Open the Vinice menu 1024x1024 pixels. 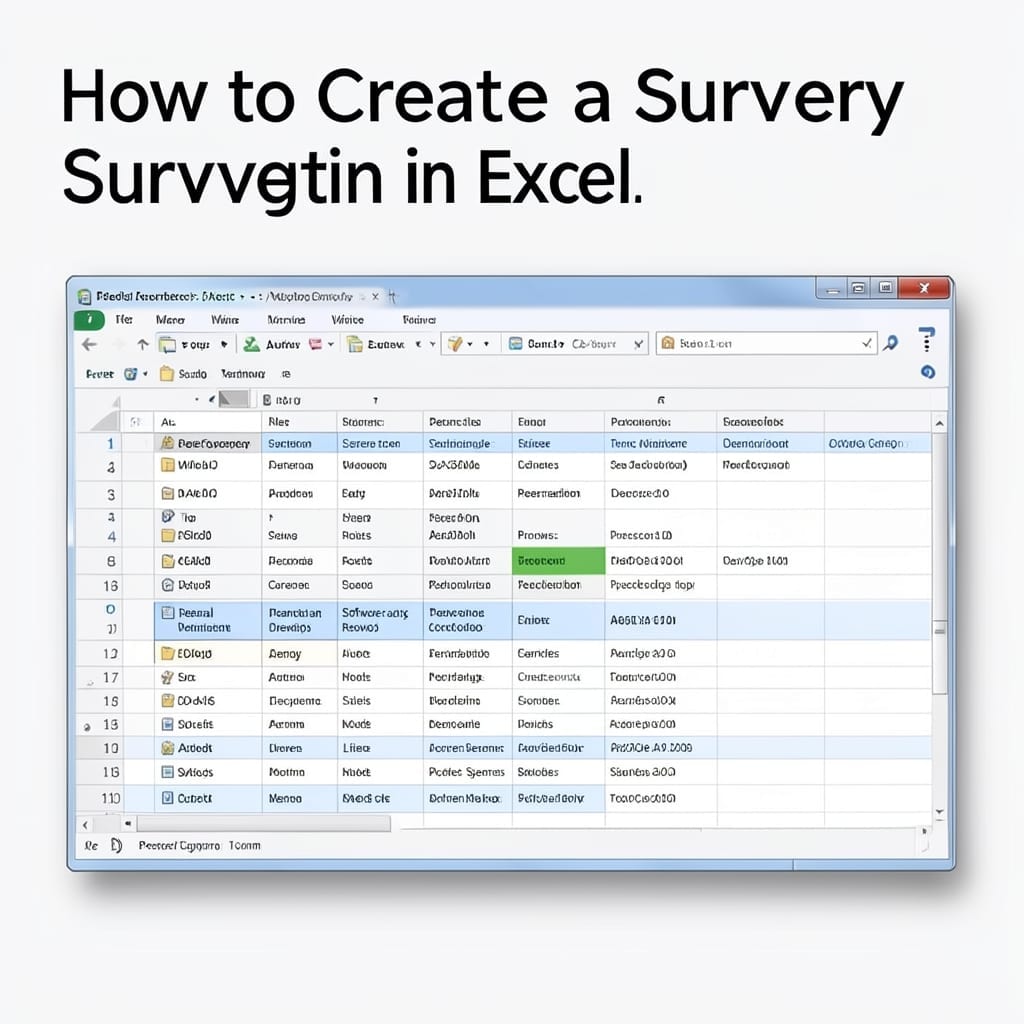tap(347, 319)
